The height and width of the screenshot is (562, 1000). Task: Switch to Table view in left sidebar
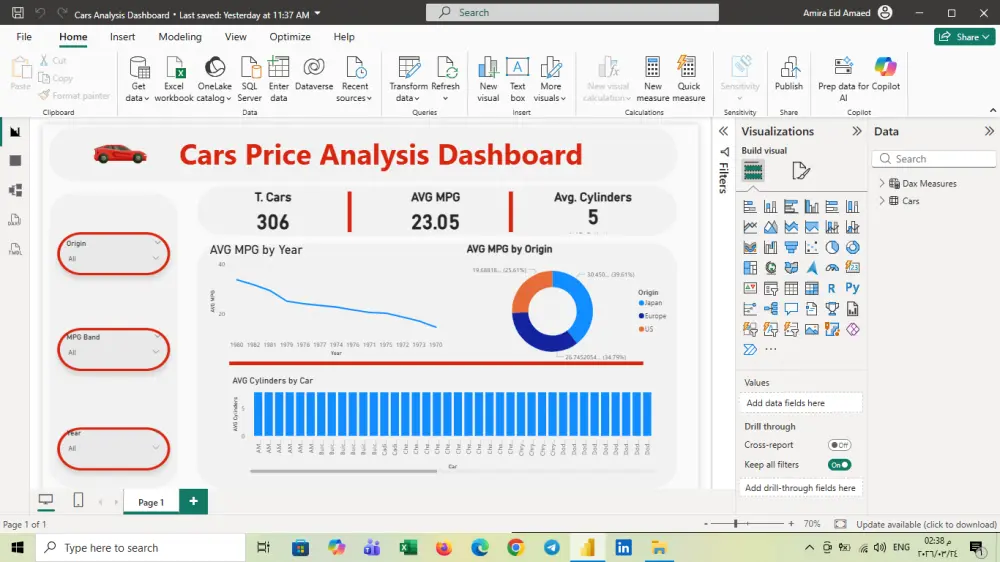point(15,161)
